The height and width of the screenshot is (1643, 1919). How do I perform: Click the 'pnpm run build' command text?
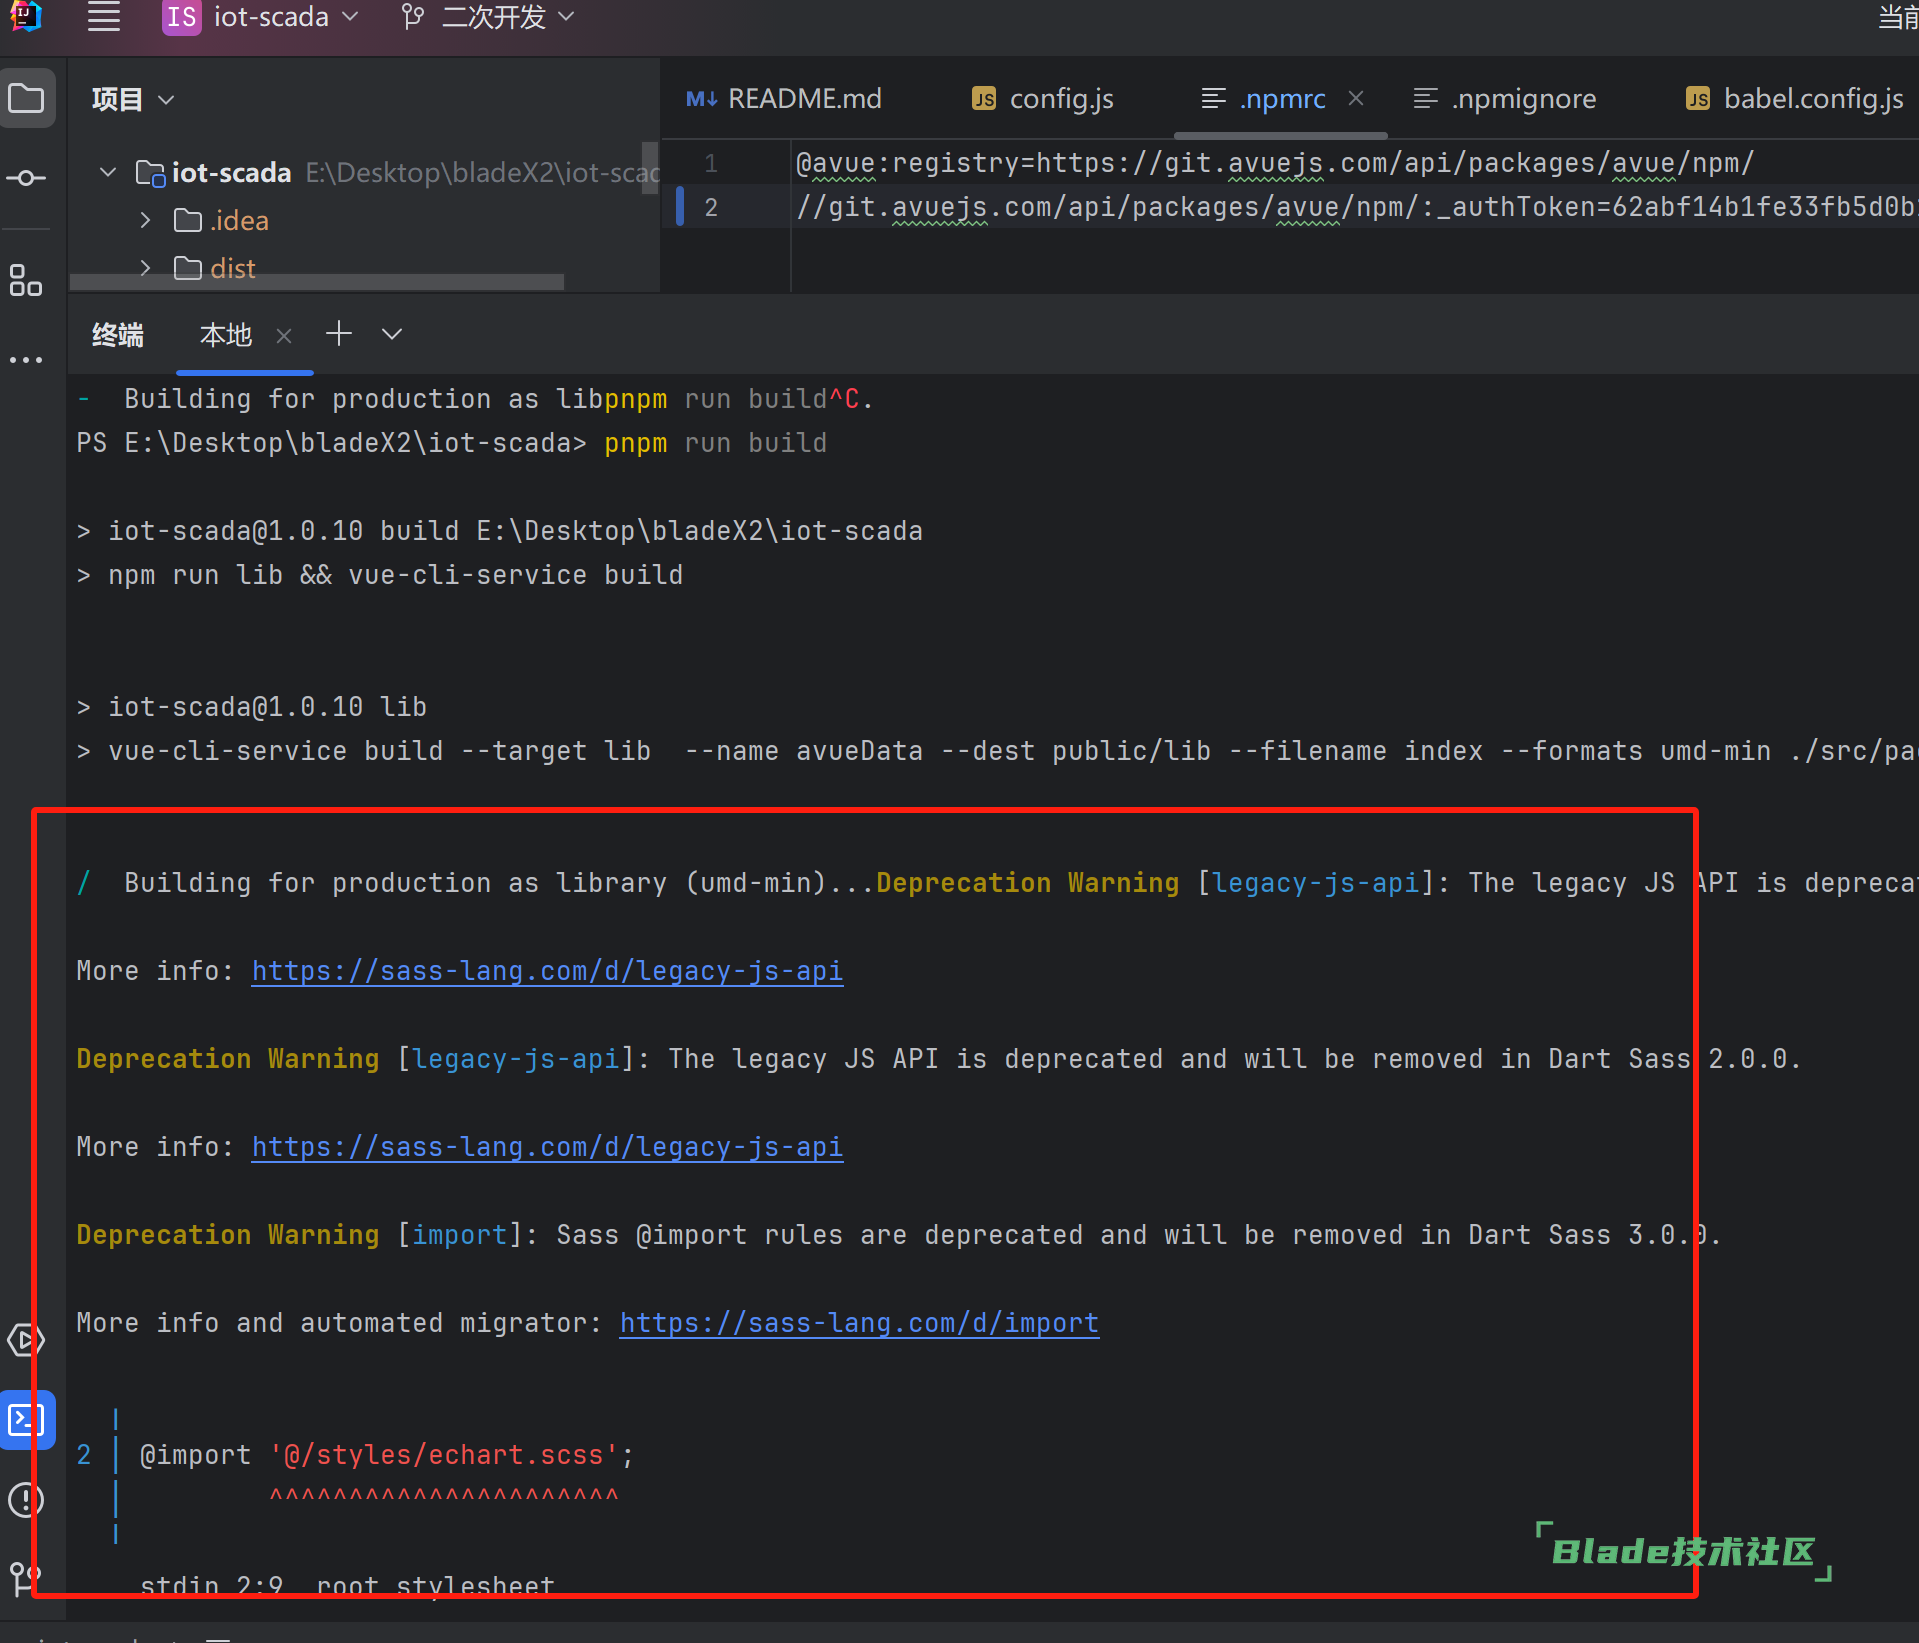[x=715, y=442]
